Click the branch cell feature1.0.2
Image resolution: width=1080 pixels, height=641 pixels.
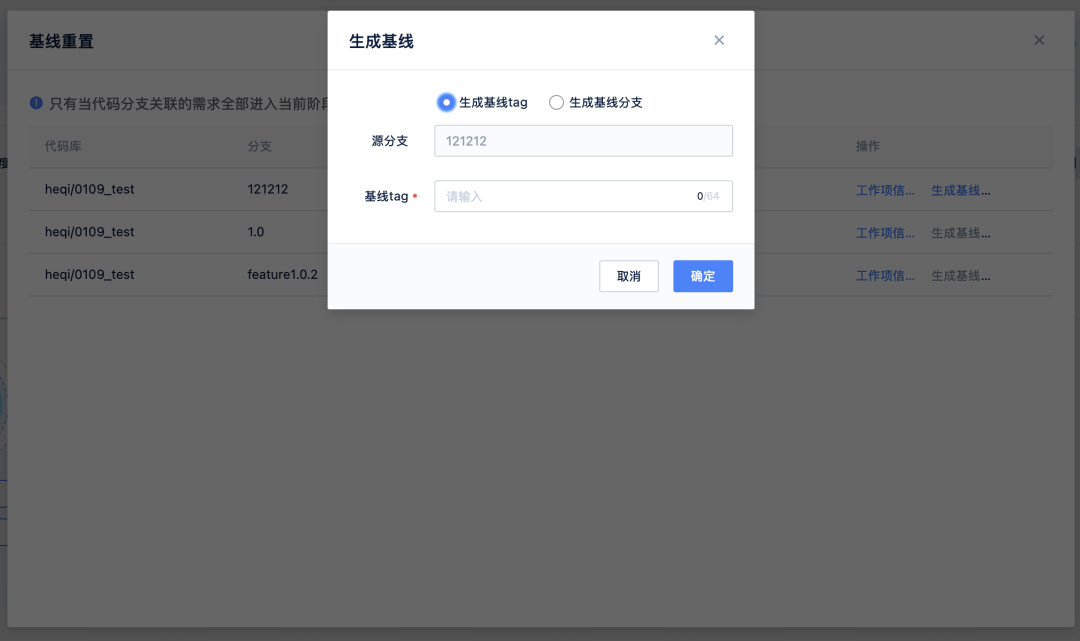click(x=282, y=275)
